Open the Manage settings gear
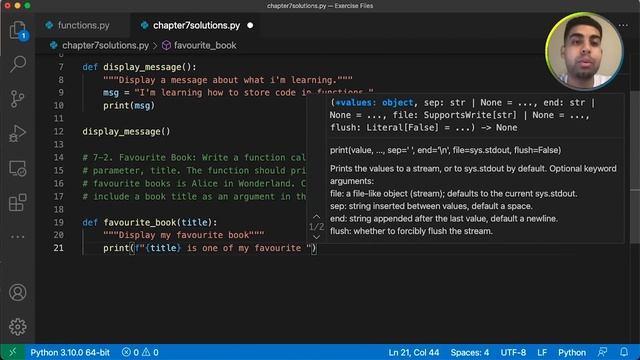Image resolution: width=640 pixels, height=360 pixels. (x=18, y=327)
